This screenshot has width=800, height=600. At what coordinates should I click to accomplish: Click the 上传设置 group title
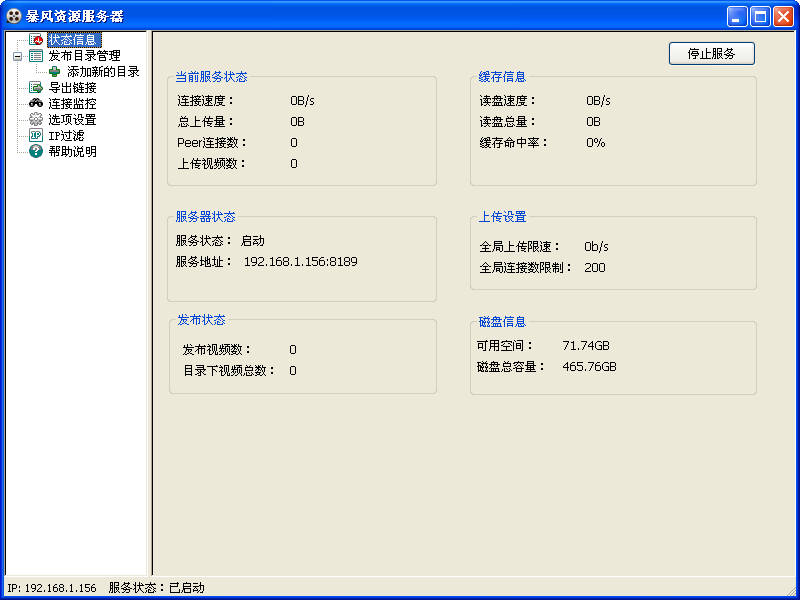pyautogui.click(x=503, y=217)
